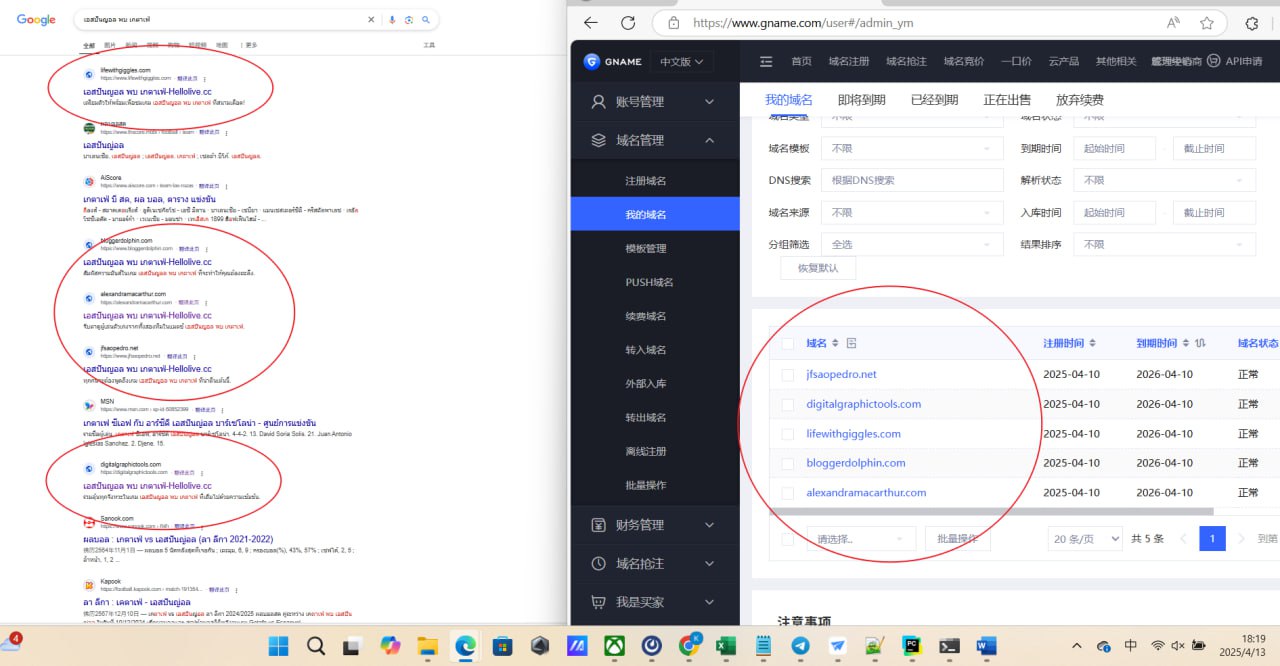1280x666 pixels.
Task: Switch to the 正在出售 tab
Action: [1007, 99]
